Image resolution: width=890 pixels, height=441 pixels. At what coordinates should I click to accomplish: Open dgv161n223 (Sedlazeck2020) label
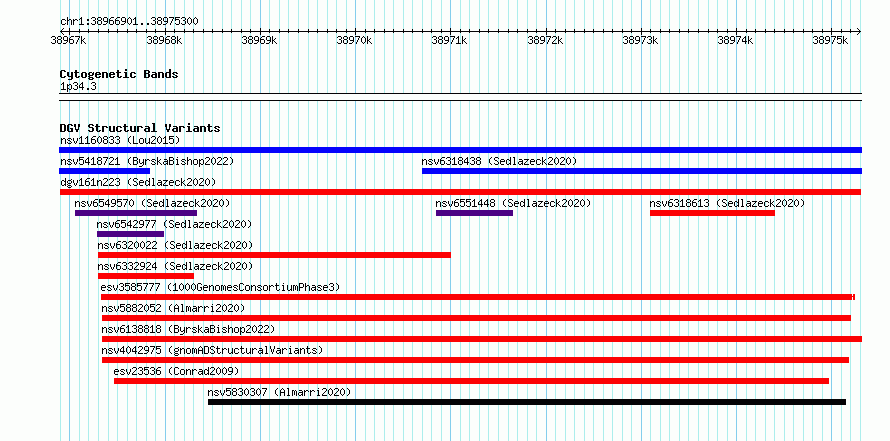(138, 182)
